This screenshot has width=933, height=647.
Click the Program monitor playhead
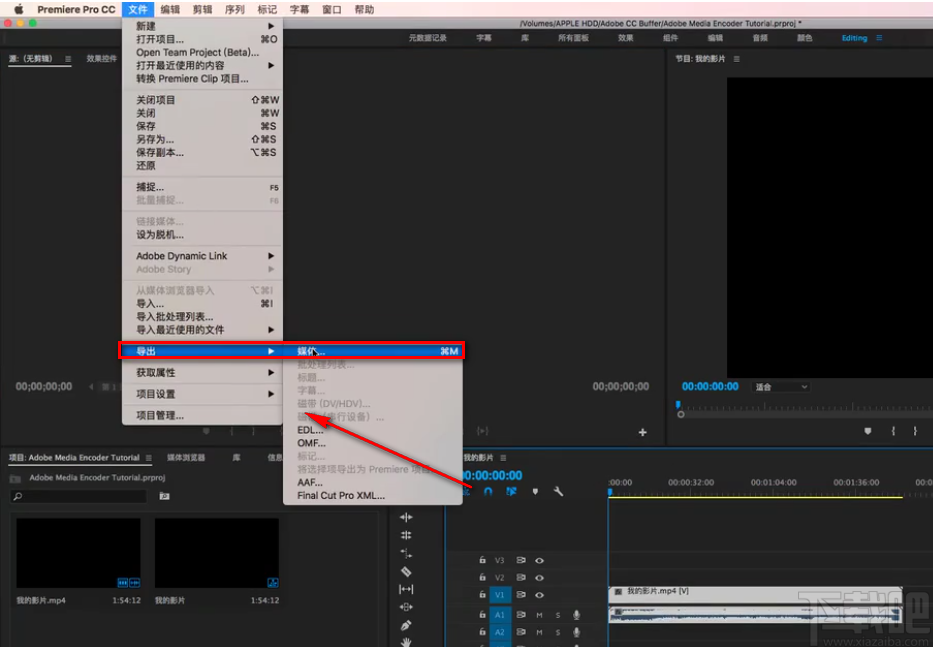(678, 405)
